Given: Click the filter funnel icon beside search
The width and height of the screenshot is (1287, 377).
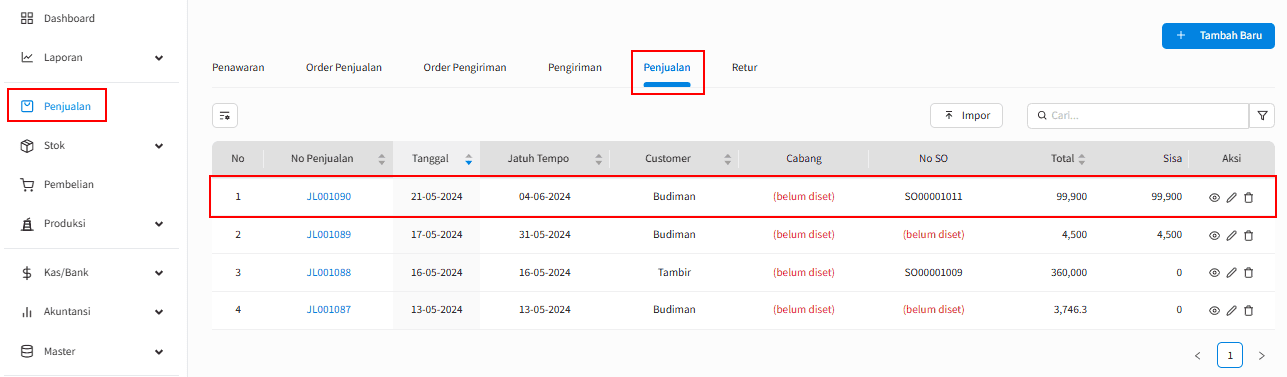Looking at the screenshot, I should click(1263, 116).
